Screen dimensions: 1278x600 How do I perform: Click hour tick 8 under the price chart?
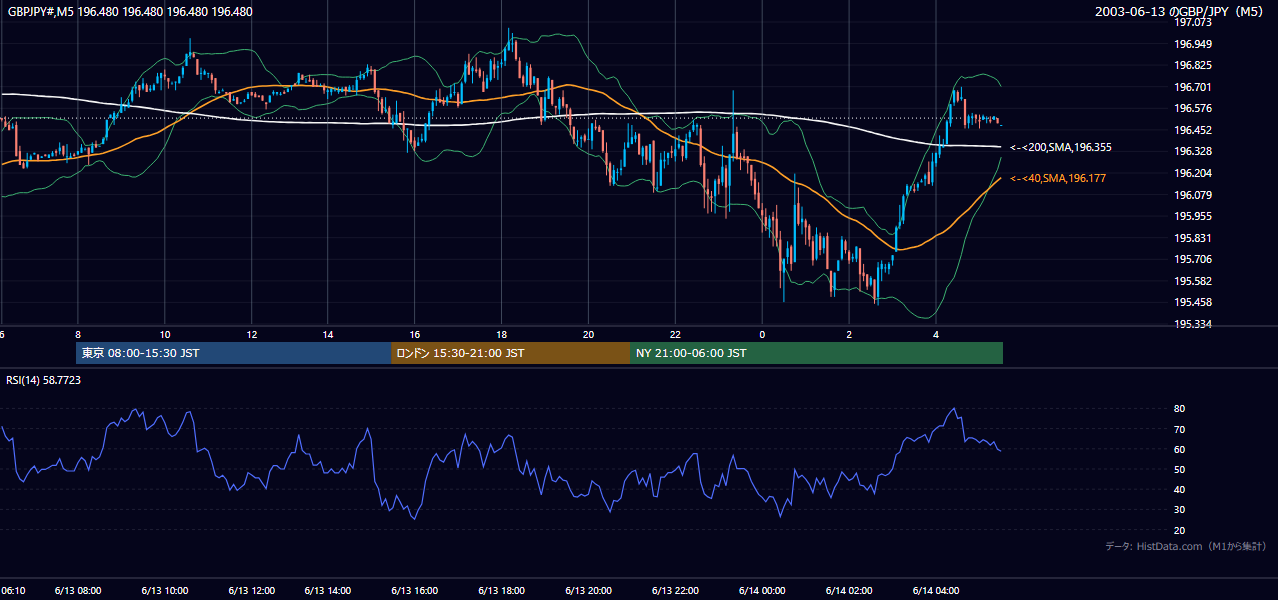(x=77, y=334)
